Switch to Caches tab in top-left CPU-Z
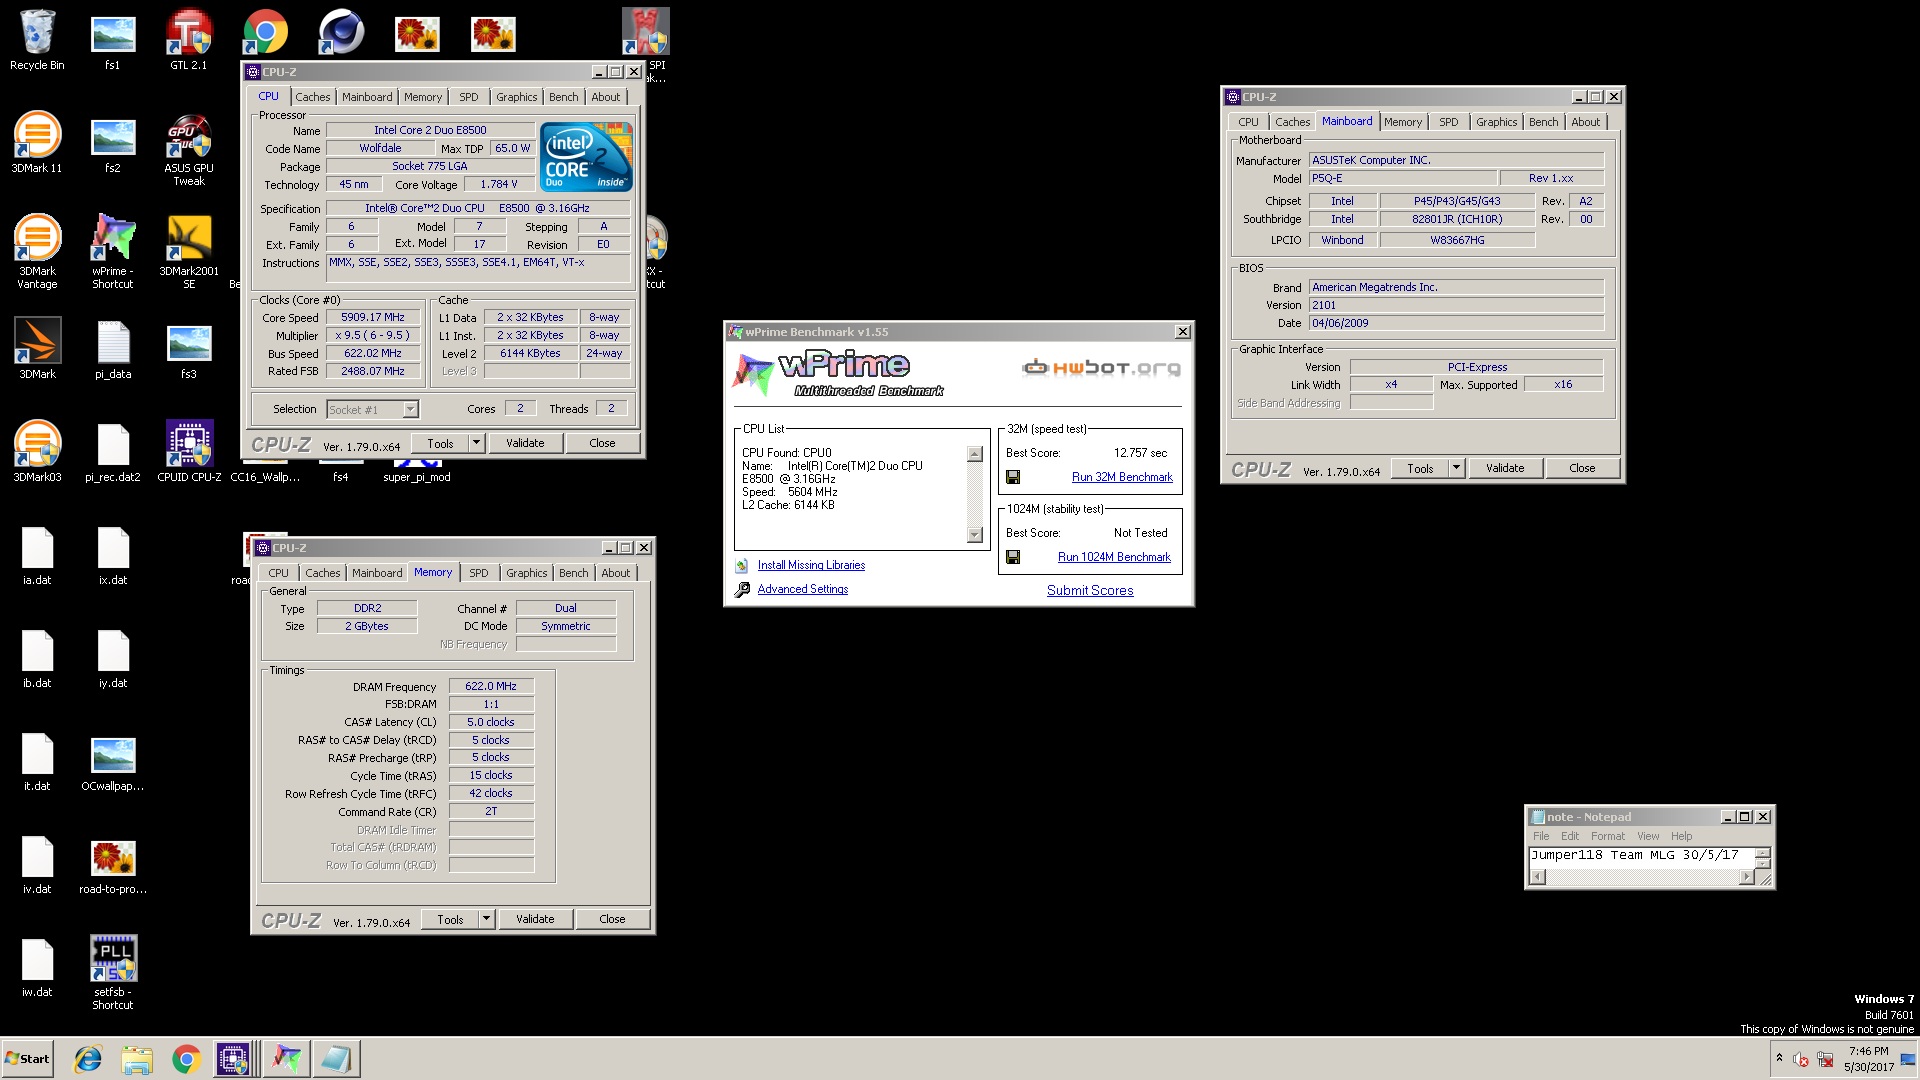The image size is (1920, 1080). click(x=312, y=97)
